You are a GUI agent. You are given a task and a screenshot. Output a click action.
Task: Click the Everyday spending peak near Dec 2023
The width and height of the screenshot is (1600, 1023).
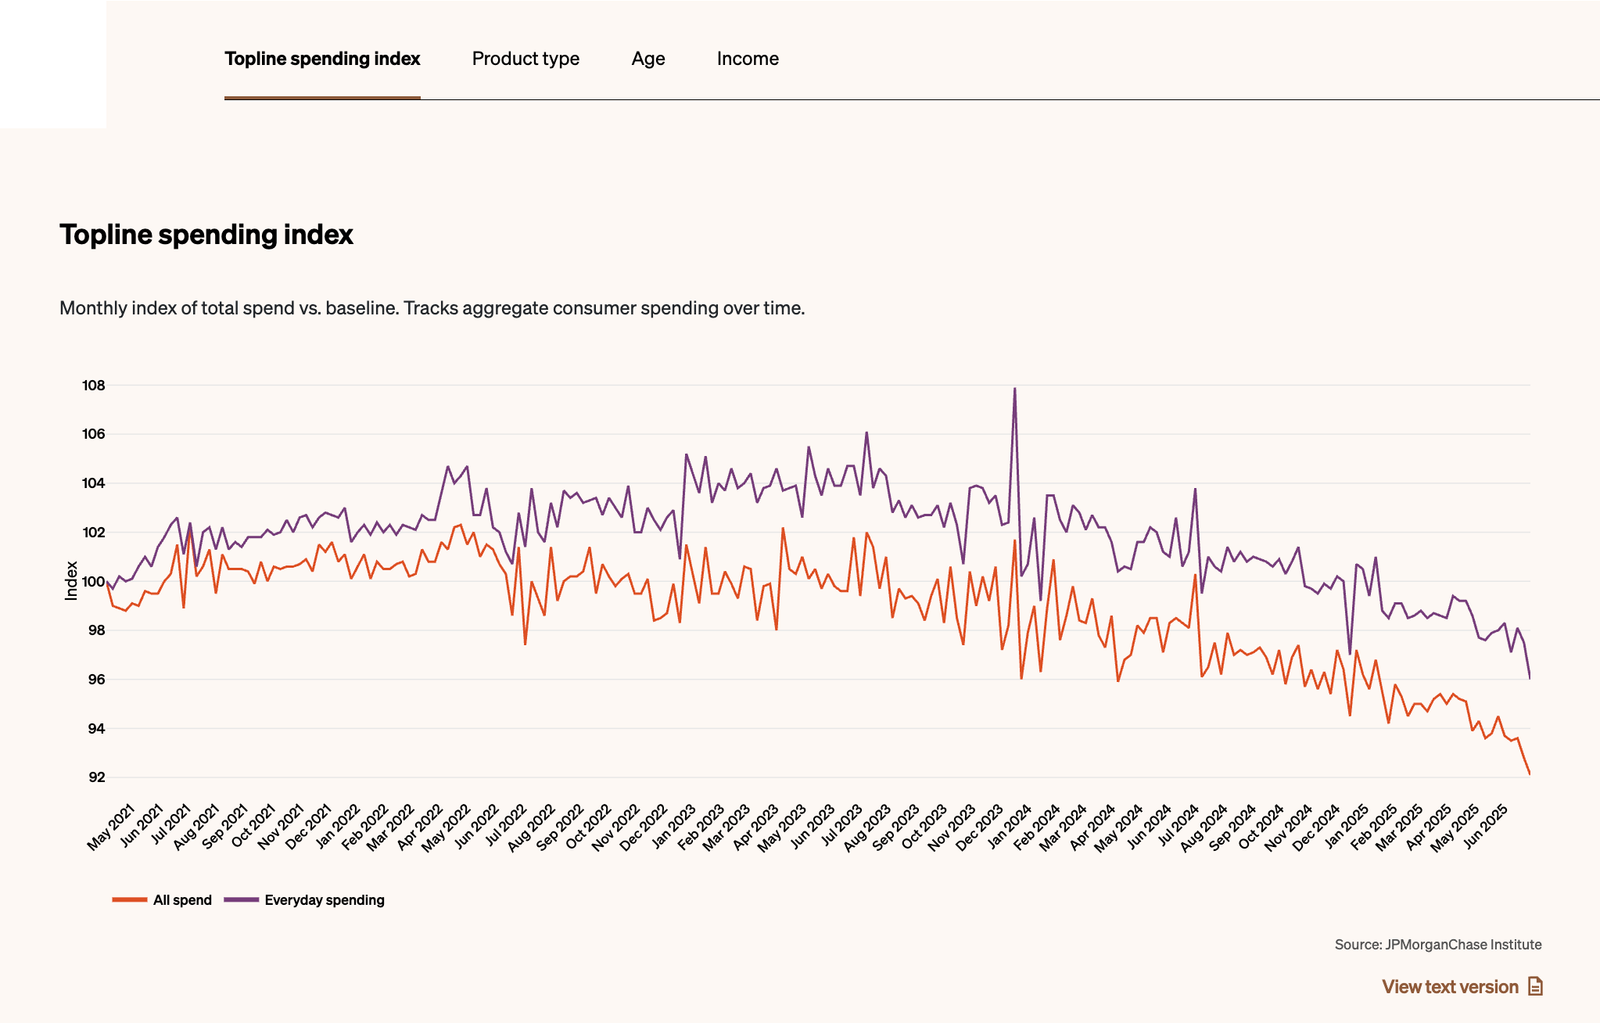[1015, 389]
